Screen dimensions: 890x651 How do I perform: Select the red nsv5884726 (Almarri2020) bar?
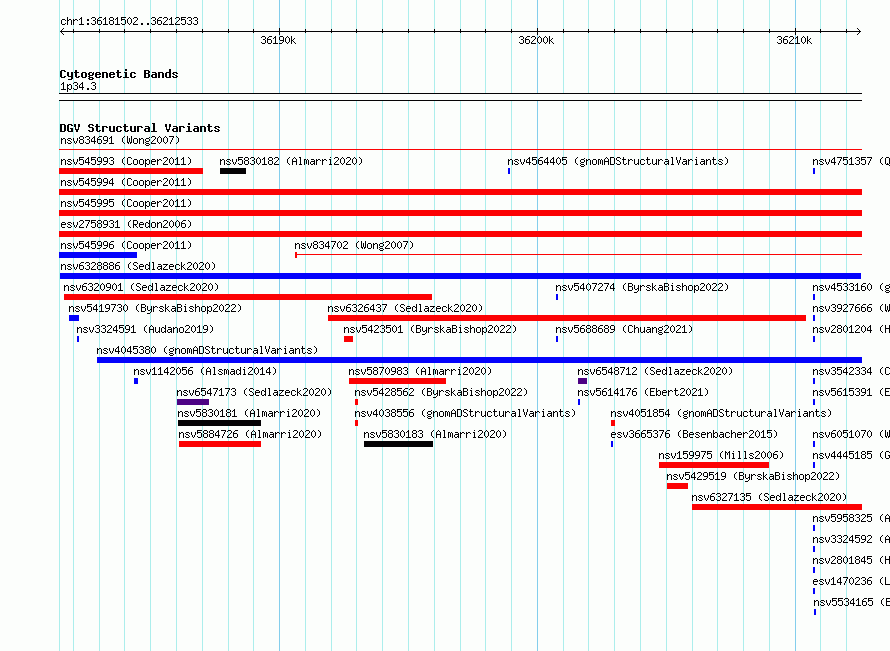tap(220, 444)
